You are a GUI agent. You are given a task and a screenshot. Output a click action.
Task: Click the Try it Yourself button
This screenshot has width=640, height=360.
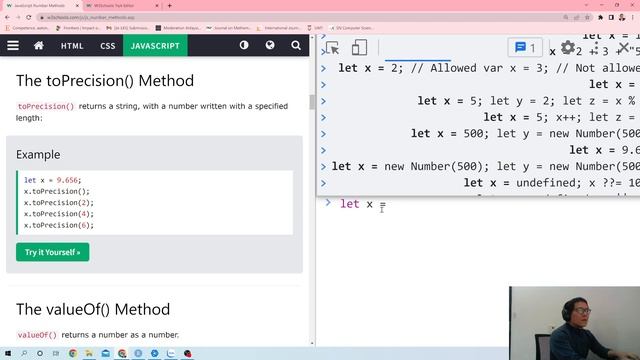click(53, 252)
